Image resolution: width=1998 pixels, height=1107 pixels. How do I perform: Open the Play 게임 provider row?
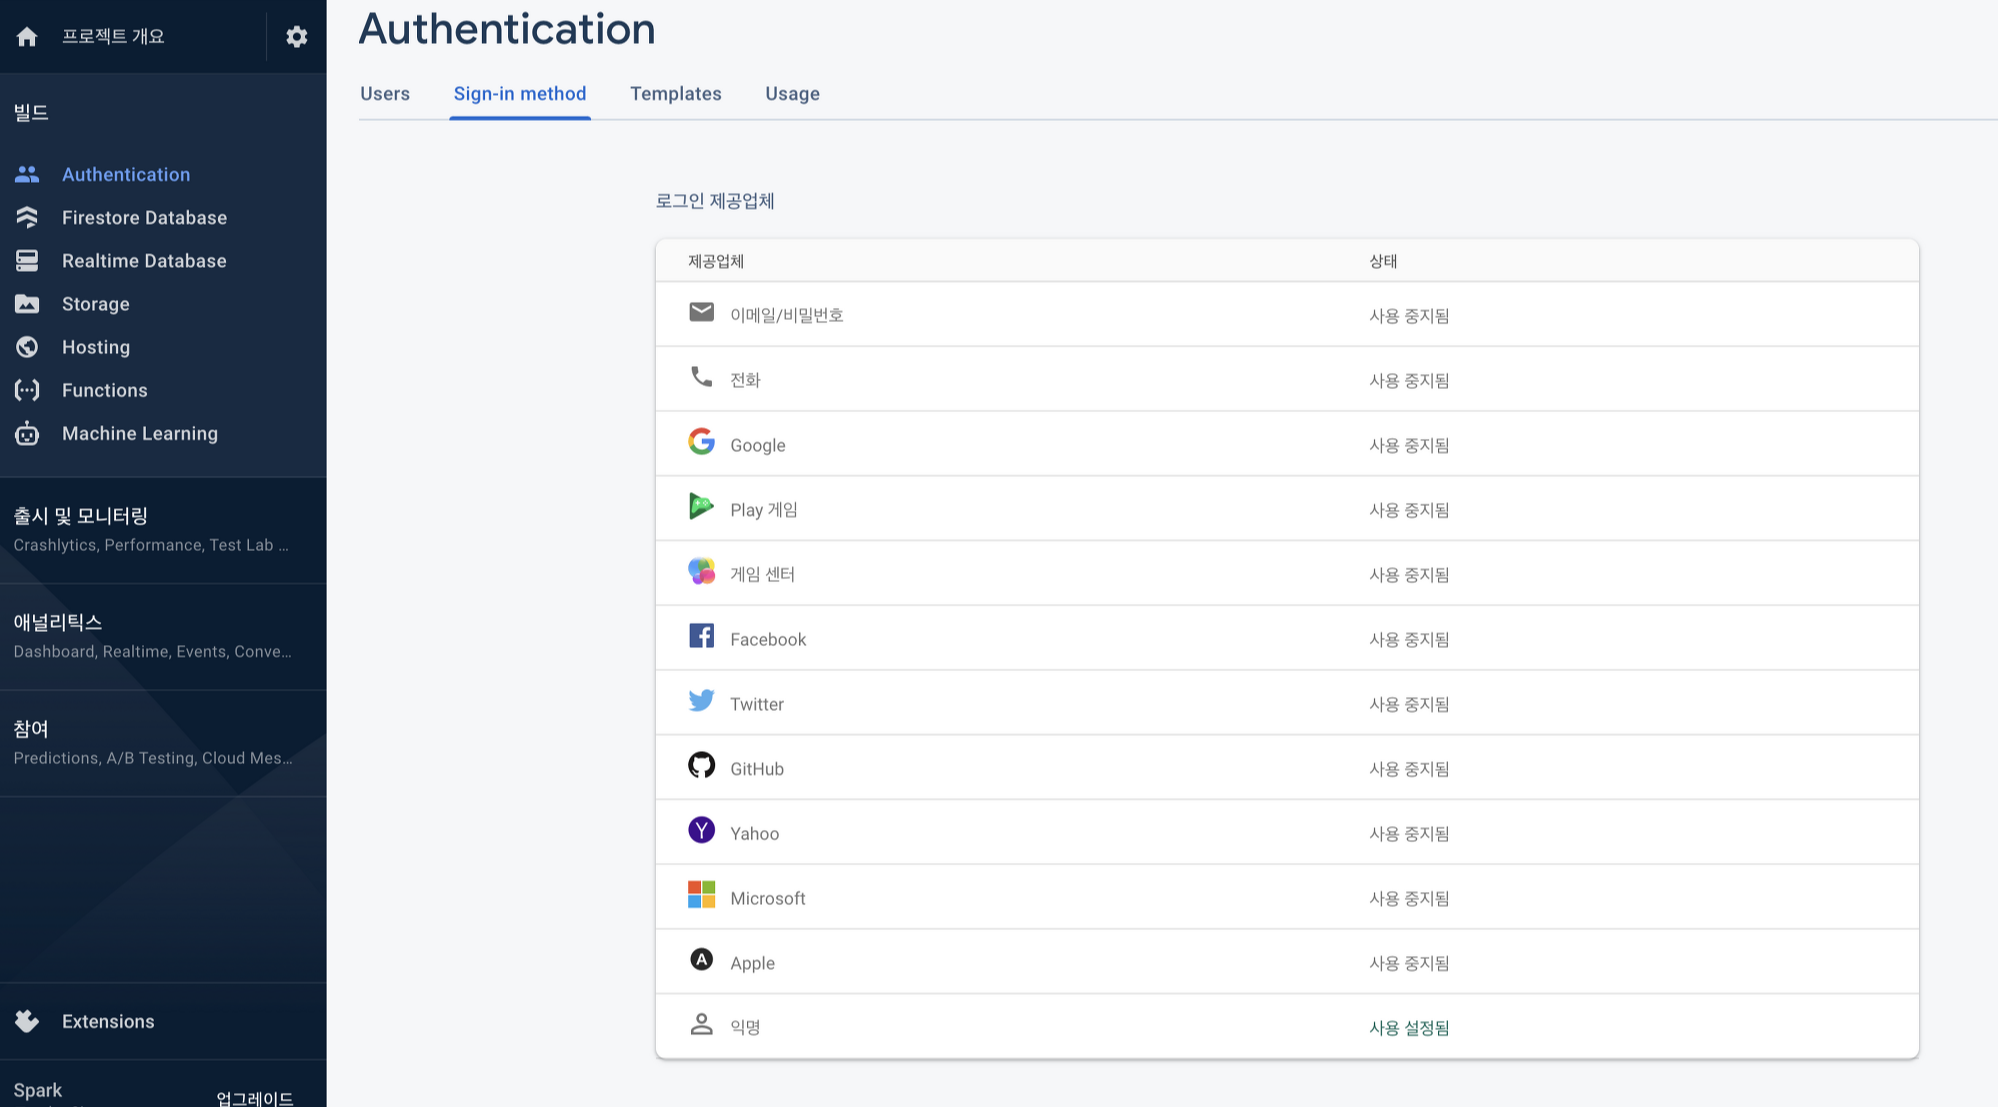pyautogui.click(x=1287, y=509)
